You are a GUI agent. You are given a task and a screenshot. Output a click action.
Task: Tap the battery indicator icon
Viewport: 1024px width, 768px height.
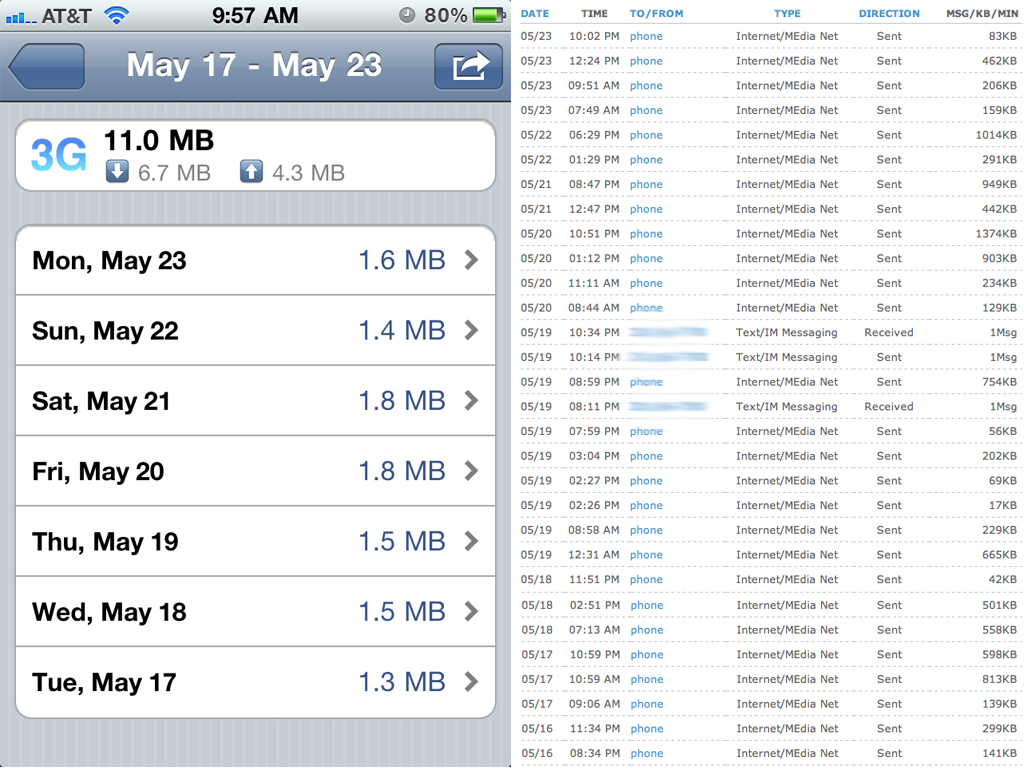[489, 15]
